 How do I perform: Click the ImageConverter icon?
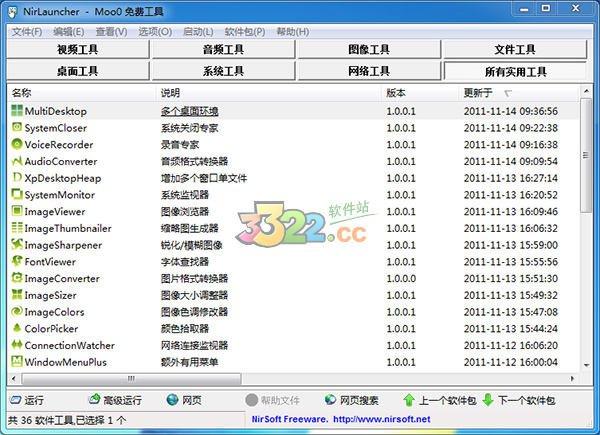[17, 278]
